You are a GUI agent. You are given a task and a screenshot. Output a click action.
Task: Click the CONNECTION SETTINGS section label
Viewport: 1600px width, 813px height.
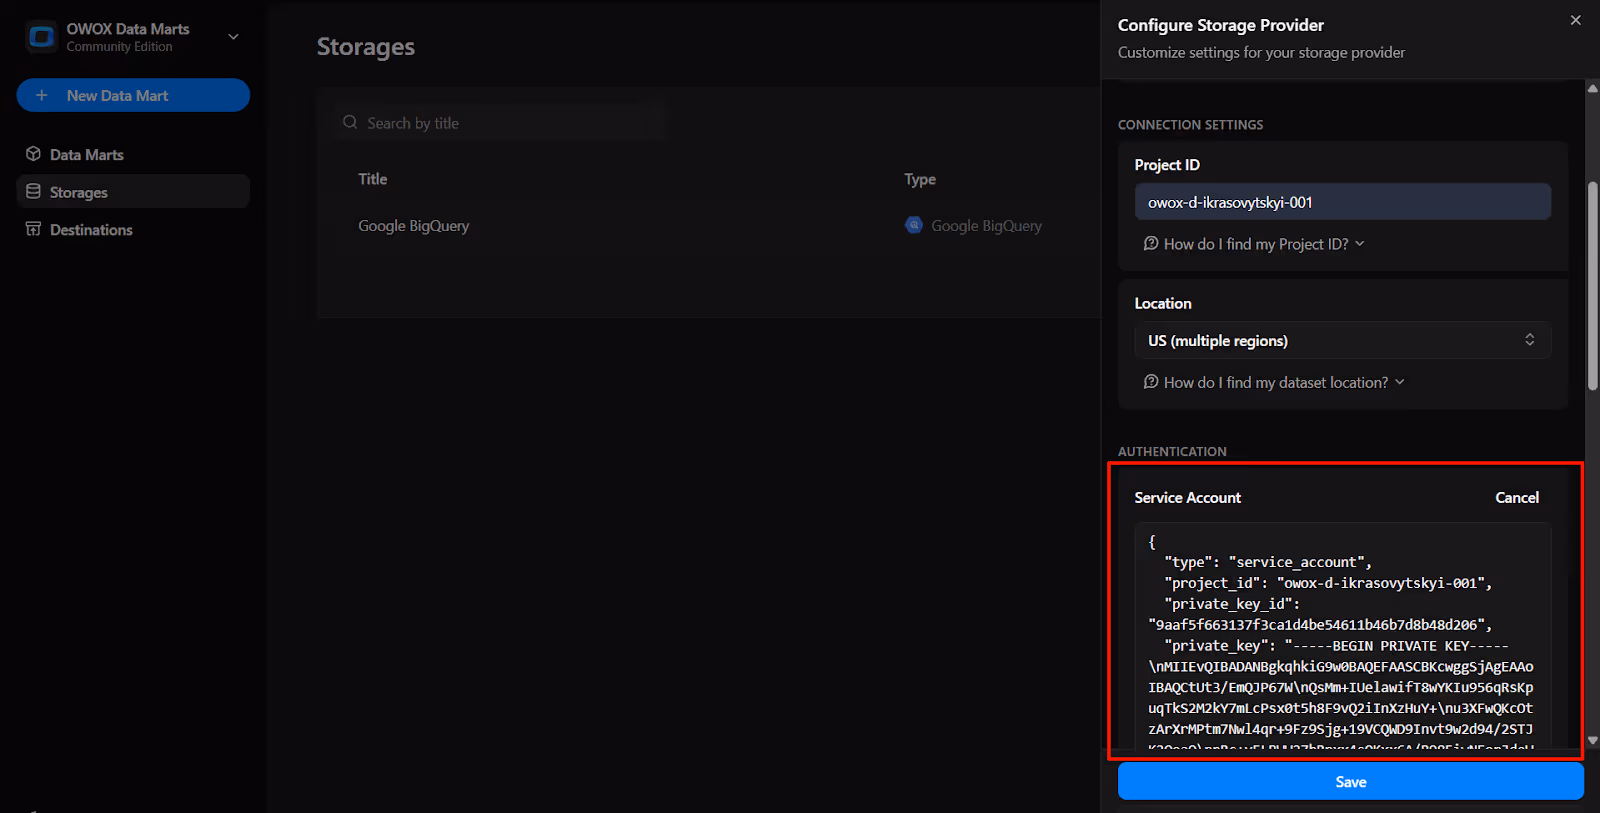(x=1190, y=125)
